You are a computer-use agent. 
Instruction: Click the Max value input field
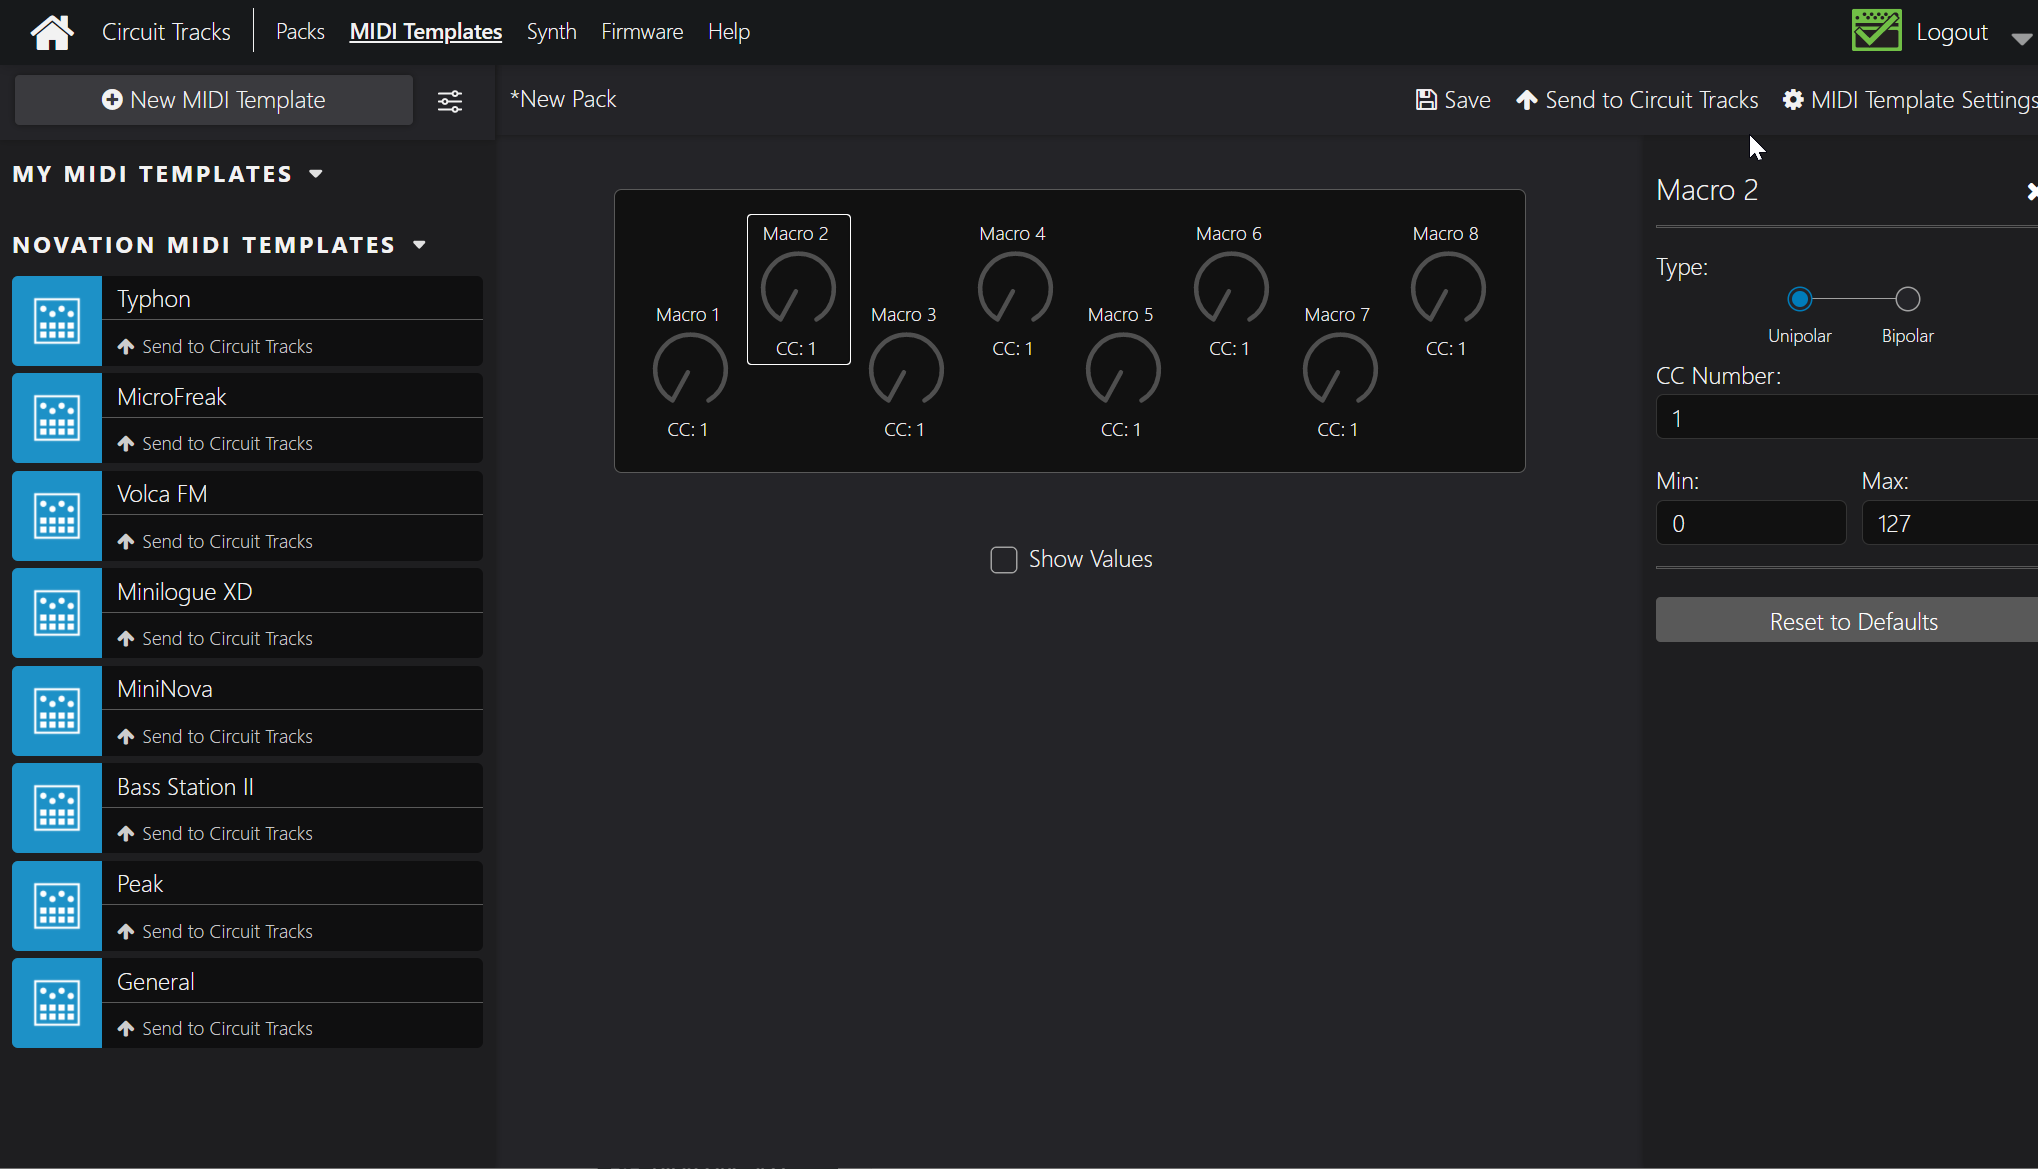(x=1950, y=523)
